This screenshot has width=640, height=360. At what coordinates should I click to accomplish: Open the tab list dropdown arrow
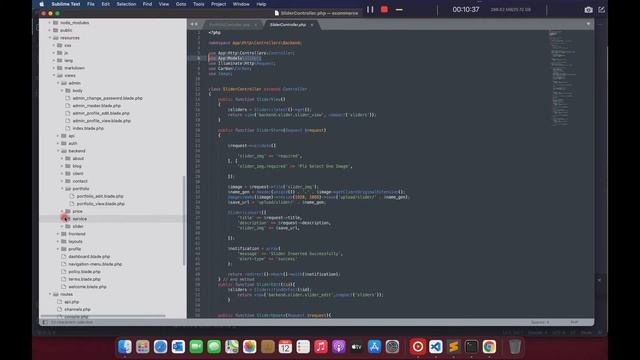pyautogui.click(x=588, y=24)
